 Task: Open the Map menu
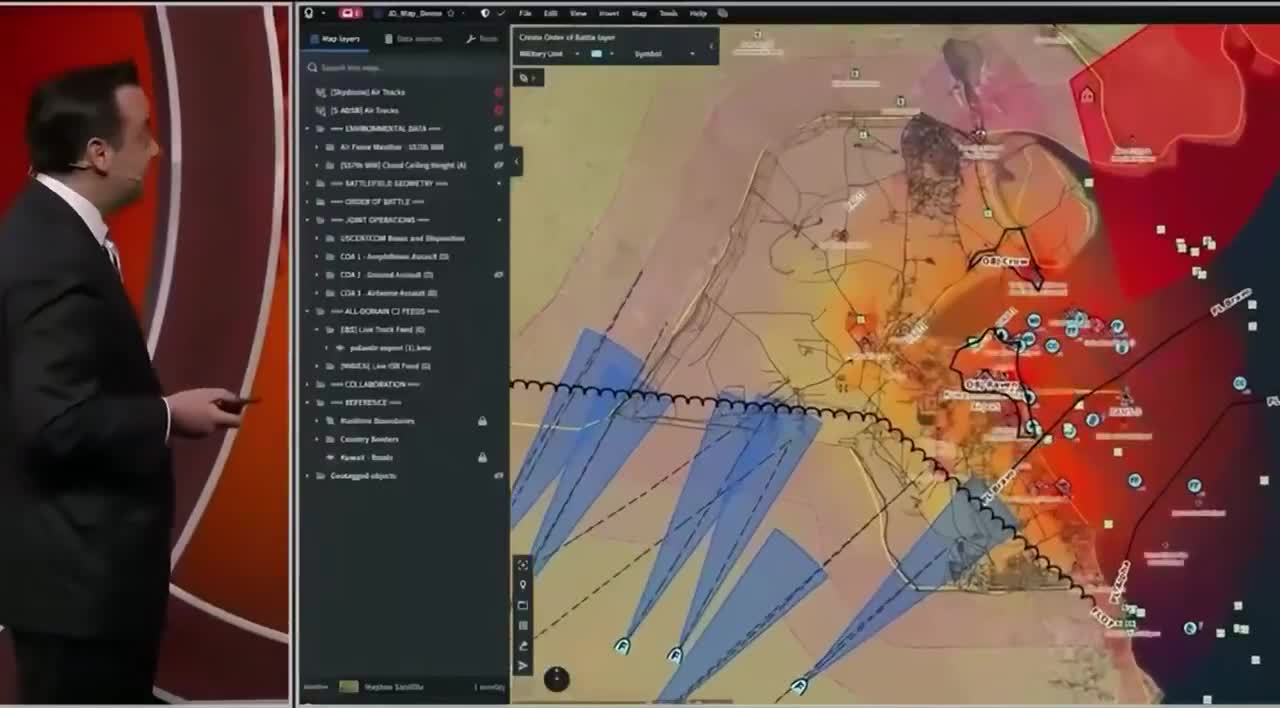pos(639,13)
